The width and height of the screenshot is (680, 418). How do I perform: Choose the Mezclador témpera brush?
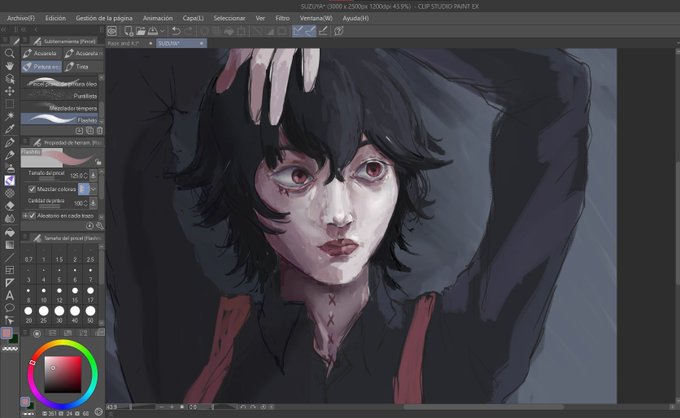[60, 108]
